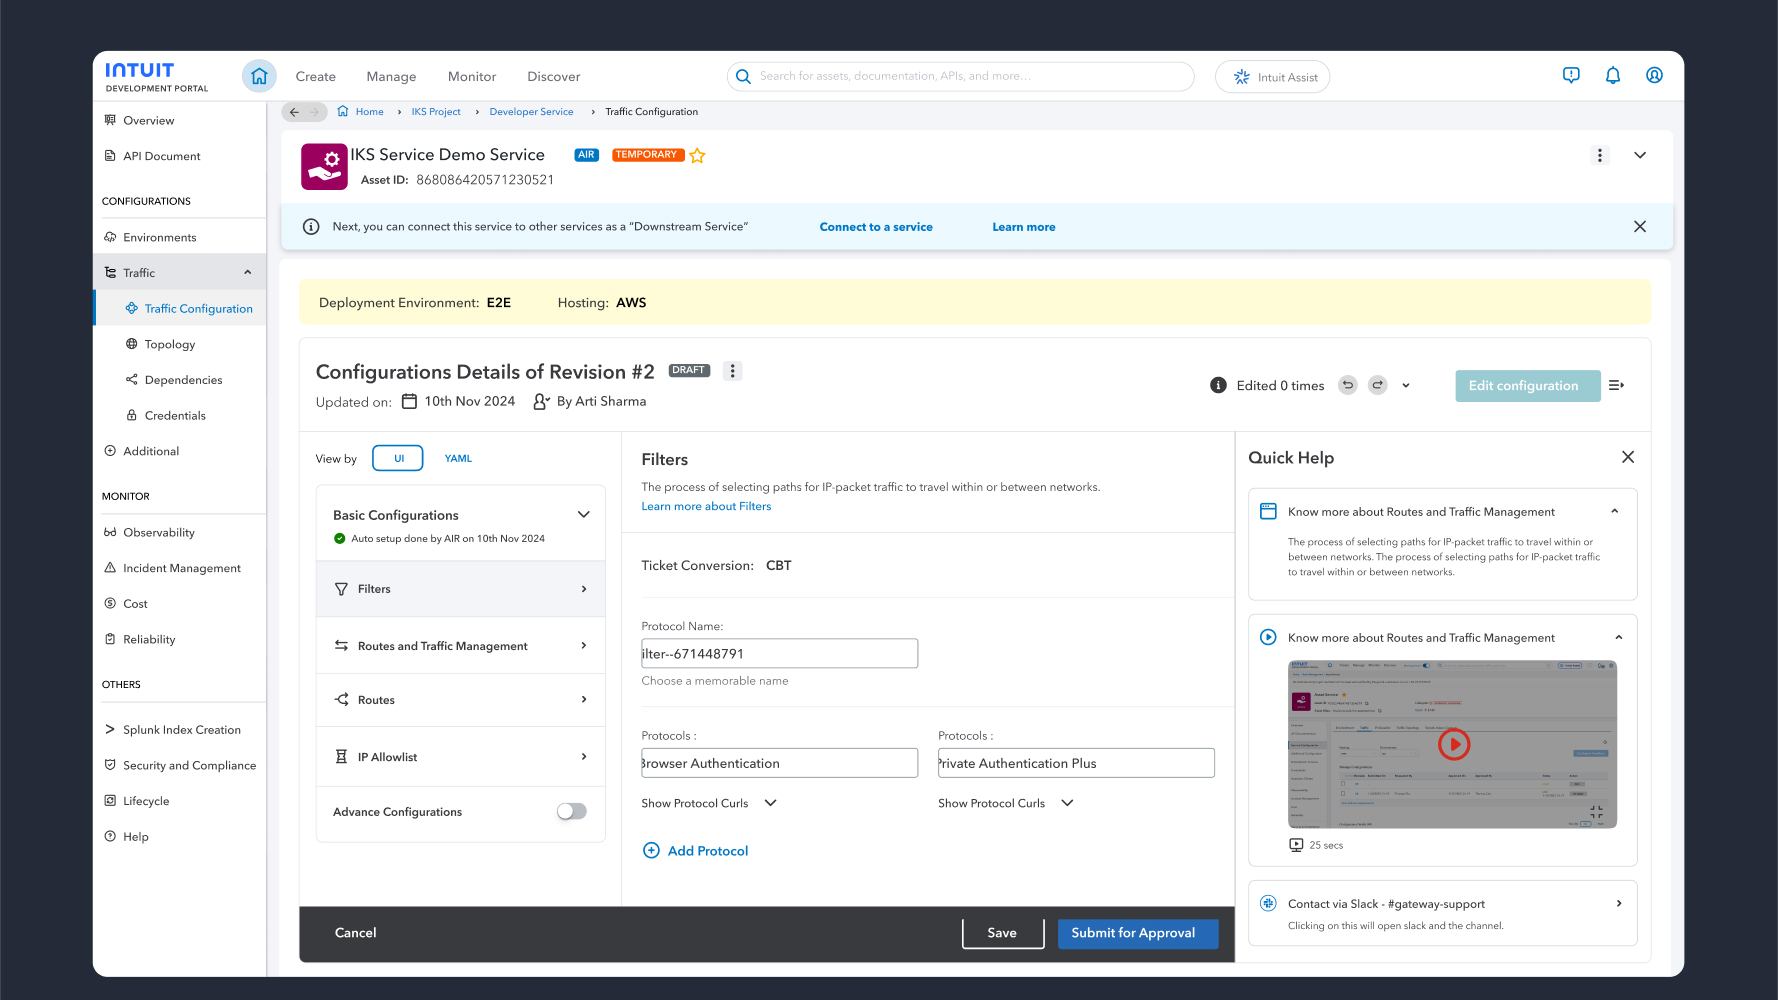Select the UI view option
The height and width of the screenshot is (1000, 1778).
pos(398,458)
